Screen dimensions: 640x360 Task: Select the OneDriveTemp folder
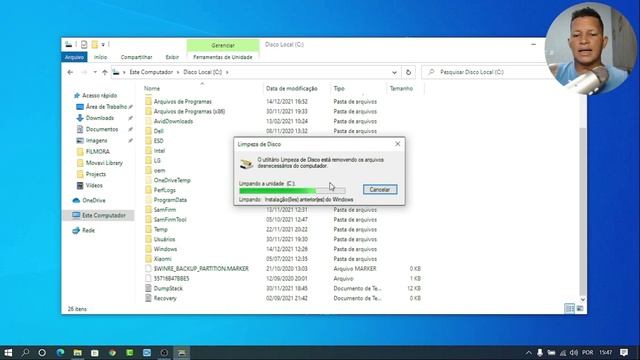point(172,180)
